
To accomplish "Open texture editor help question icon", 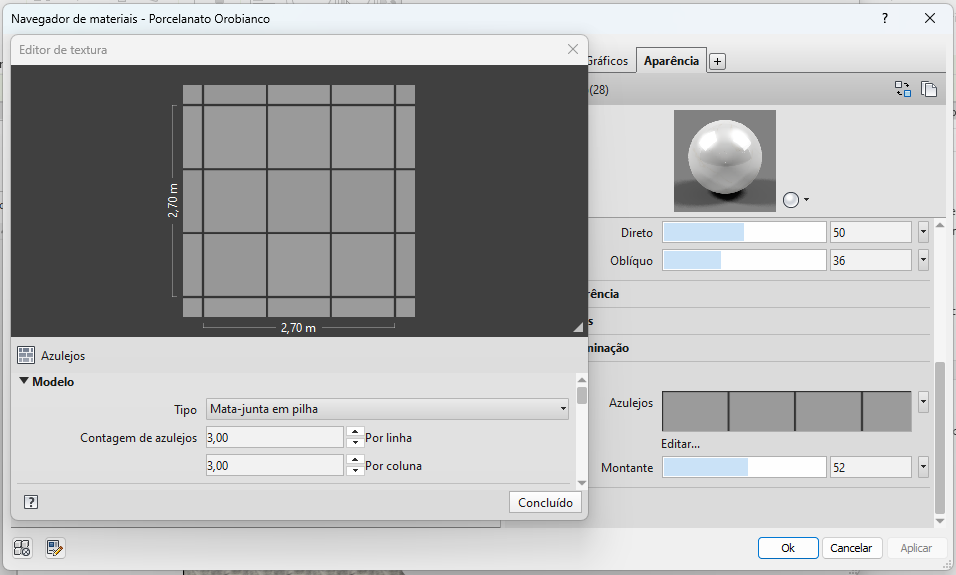I will (x=31, y=502).
